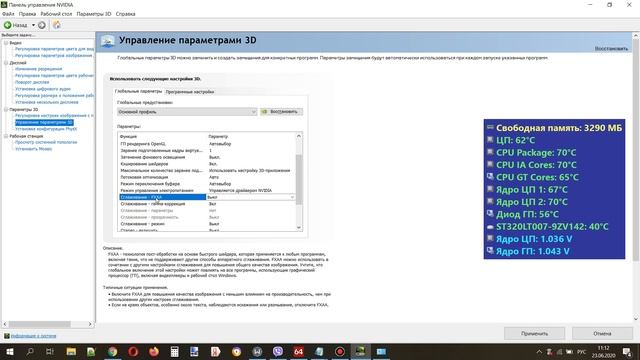Open the Рабочий стол menu
This screenshot has width=640, height=360.
[x=56, y=14]
